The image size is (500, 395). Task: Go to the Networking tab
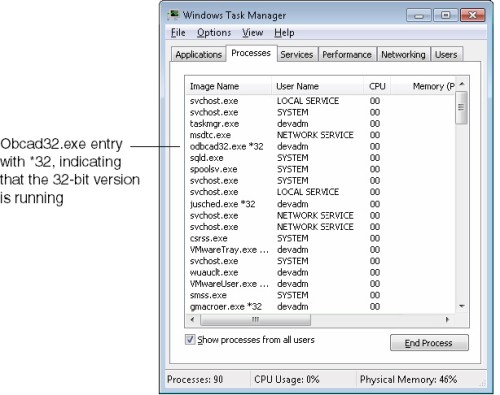[403, 54]
